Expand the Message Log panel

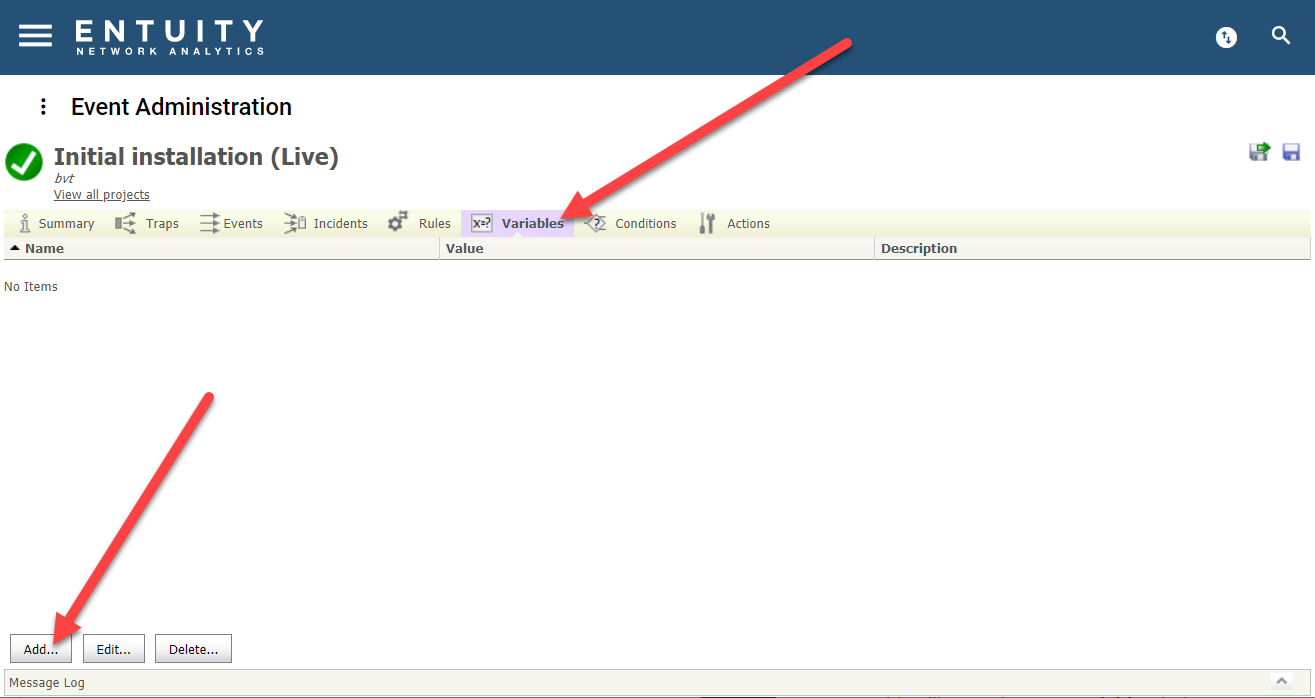pyautogui.click(x=1281, y=681)
